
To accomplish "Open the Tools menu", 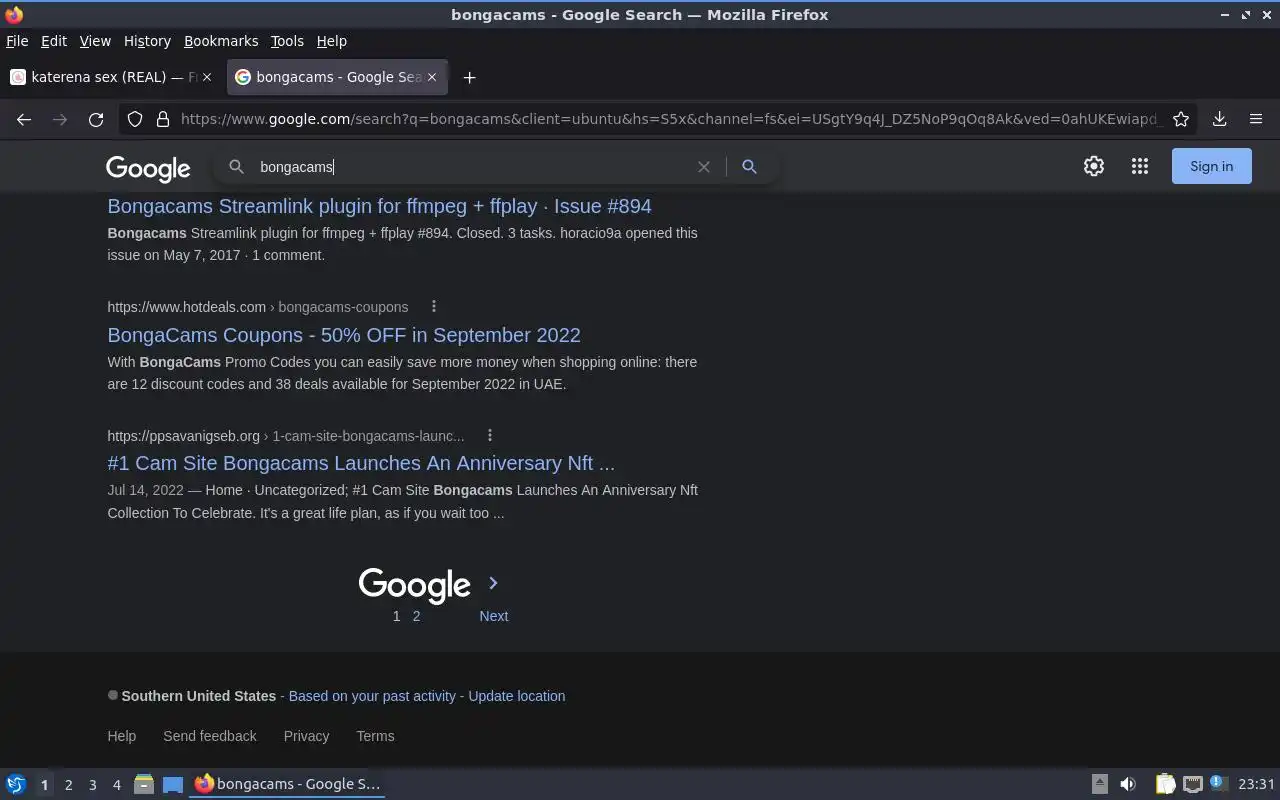I will point(287,41).
